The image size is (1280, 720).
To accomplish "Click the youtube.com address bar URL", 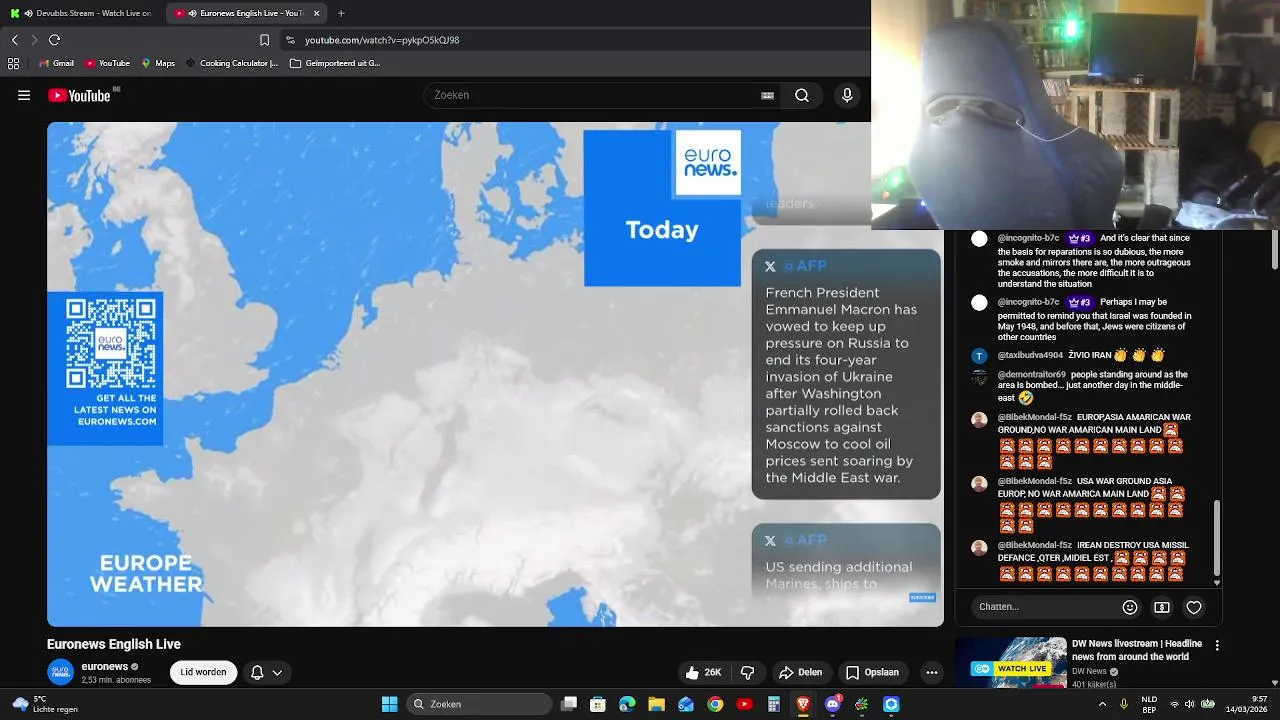I will (x=382, y=40).
